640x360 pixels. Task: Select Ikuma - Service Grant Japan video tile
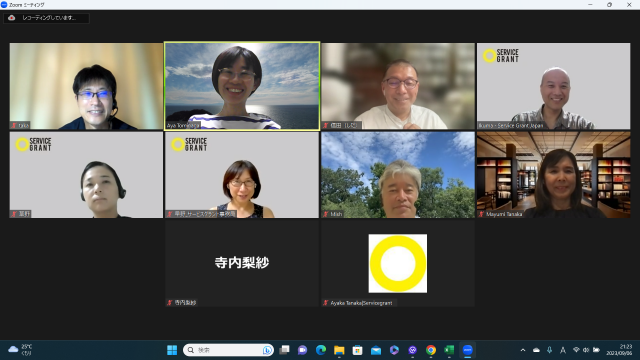tap(553, 86)
